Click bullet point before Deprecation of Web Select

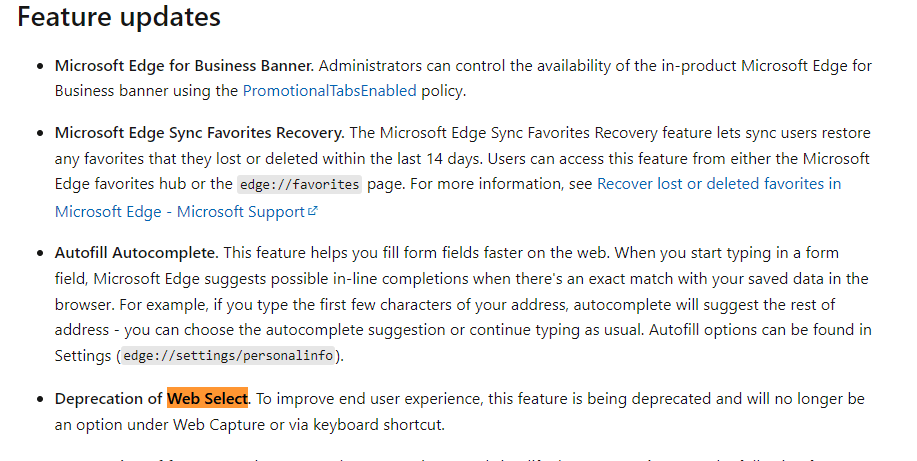point(39,399)
